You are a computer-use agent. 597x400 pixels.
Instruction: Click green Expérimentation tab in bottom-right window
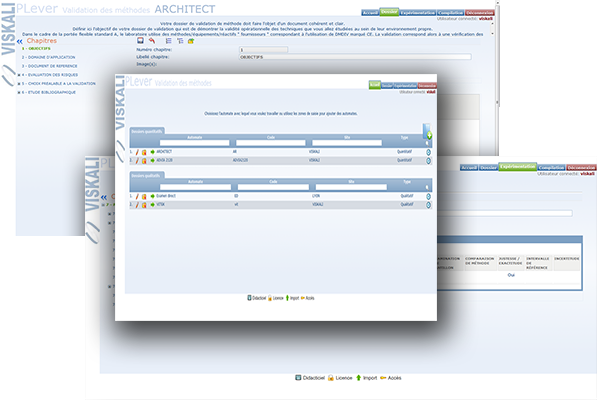point(518,167)
